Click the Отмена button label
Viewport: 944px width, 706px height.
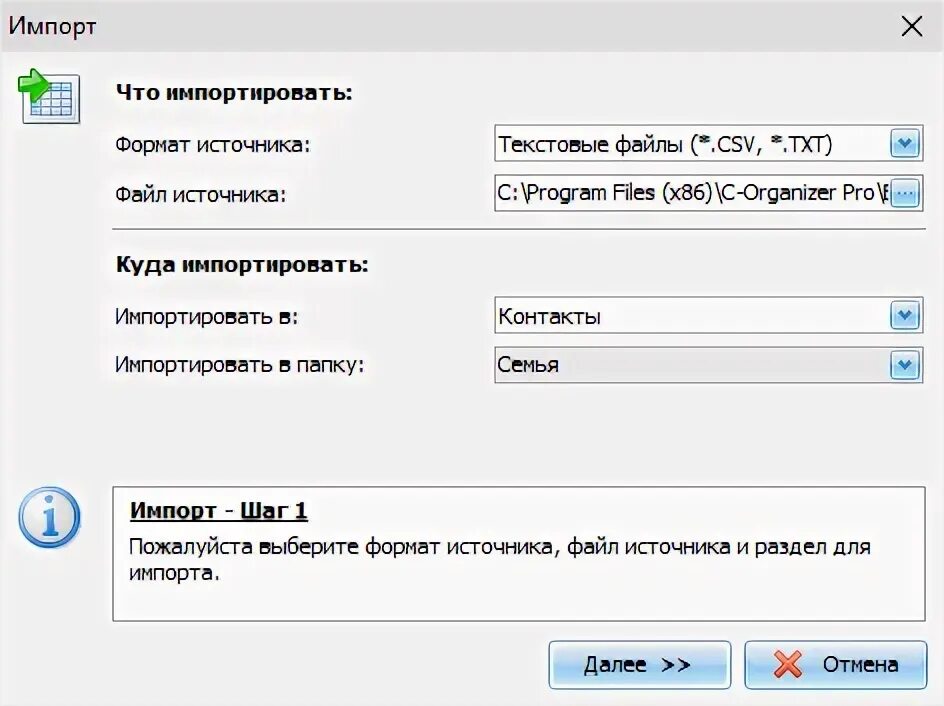[x=860, y=665]
